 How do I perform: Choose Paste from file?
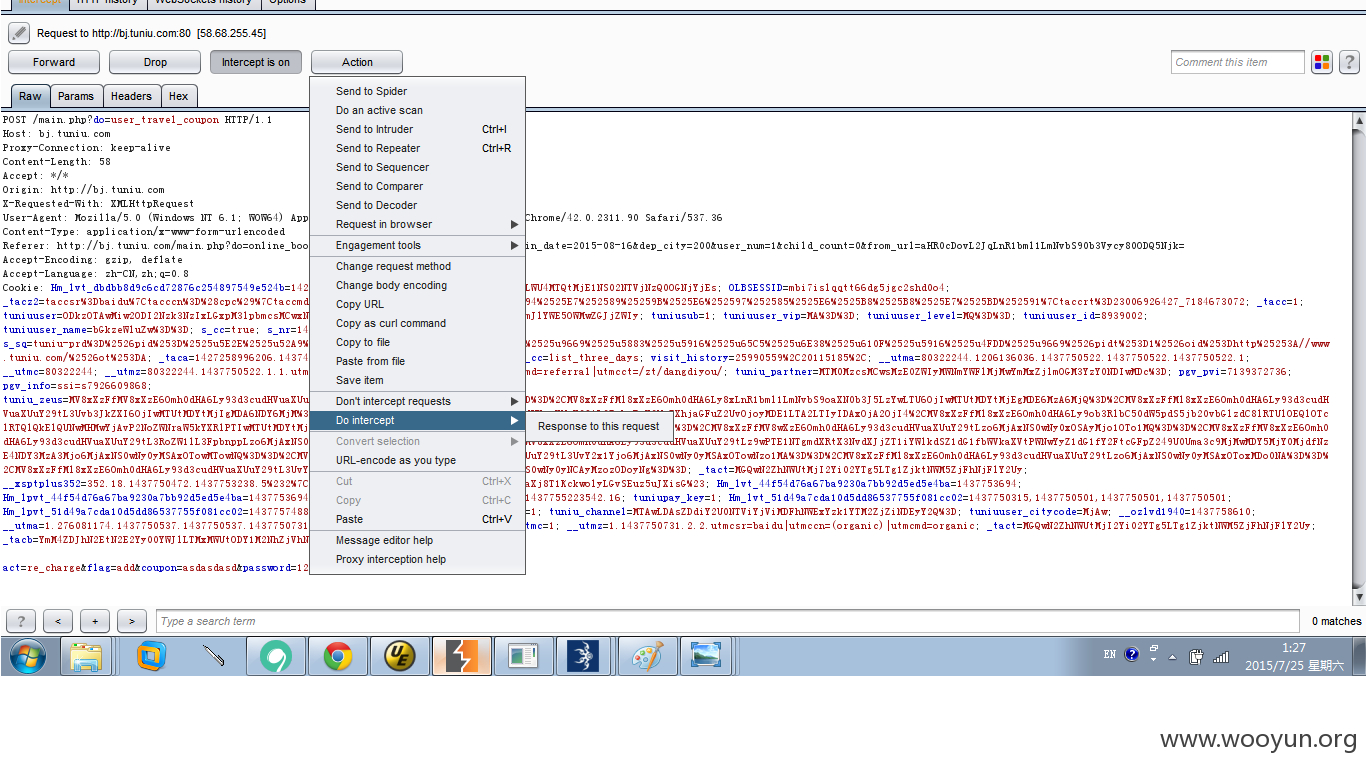(417, 361)
